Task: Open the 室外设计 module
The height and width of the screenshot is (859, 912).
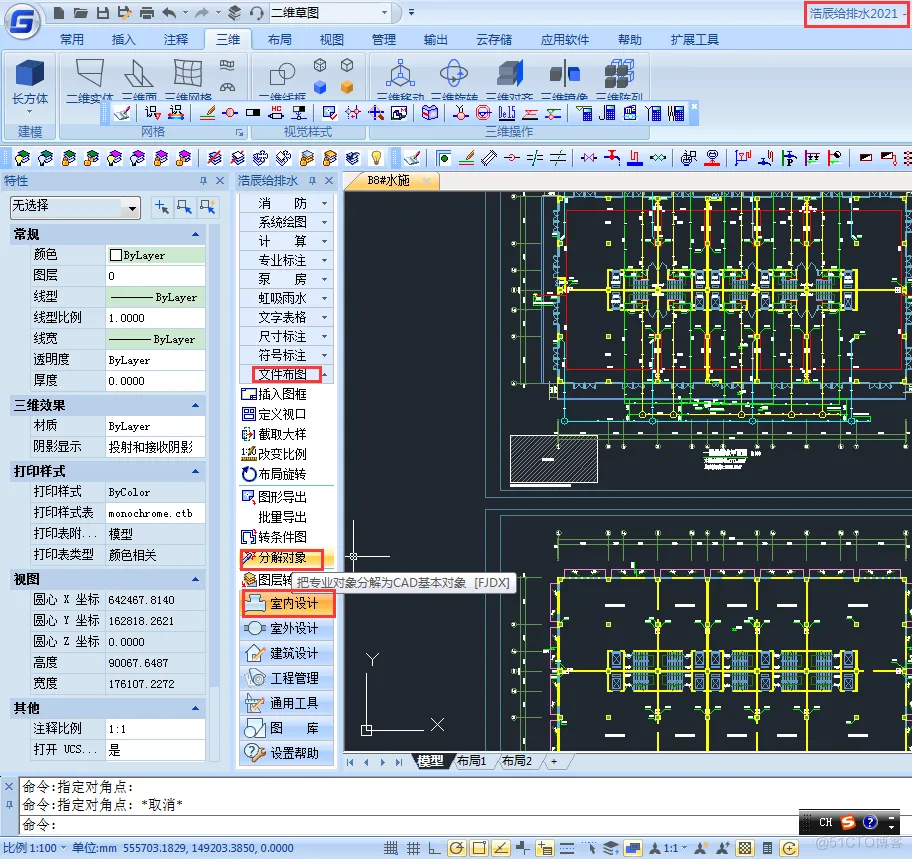Action: pos(287,628)
